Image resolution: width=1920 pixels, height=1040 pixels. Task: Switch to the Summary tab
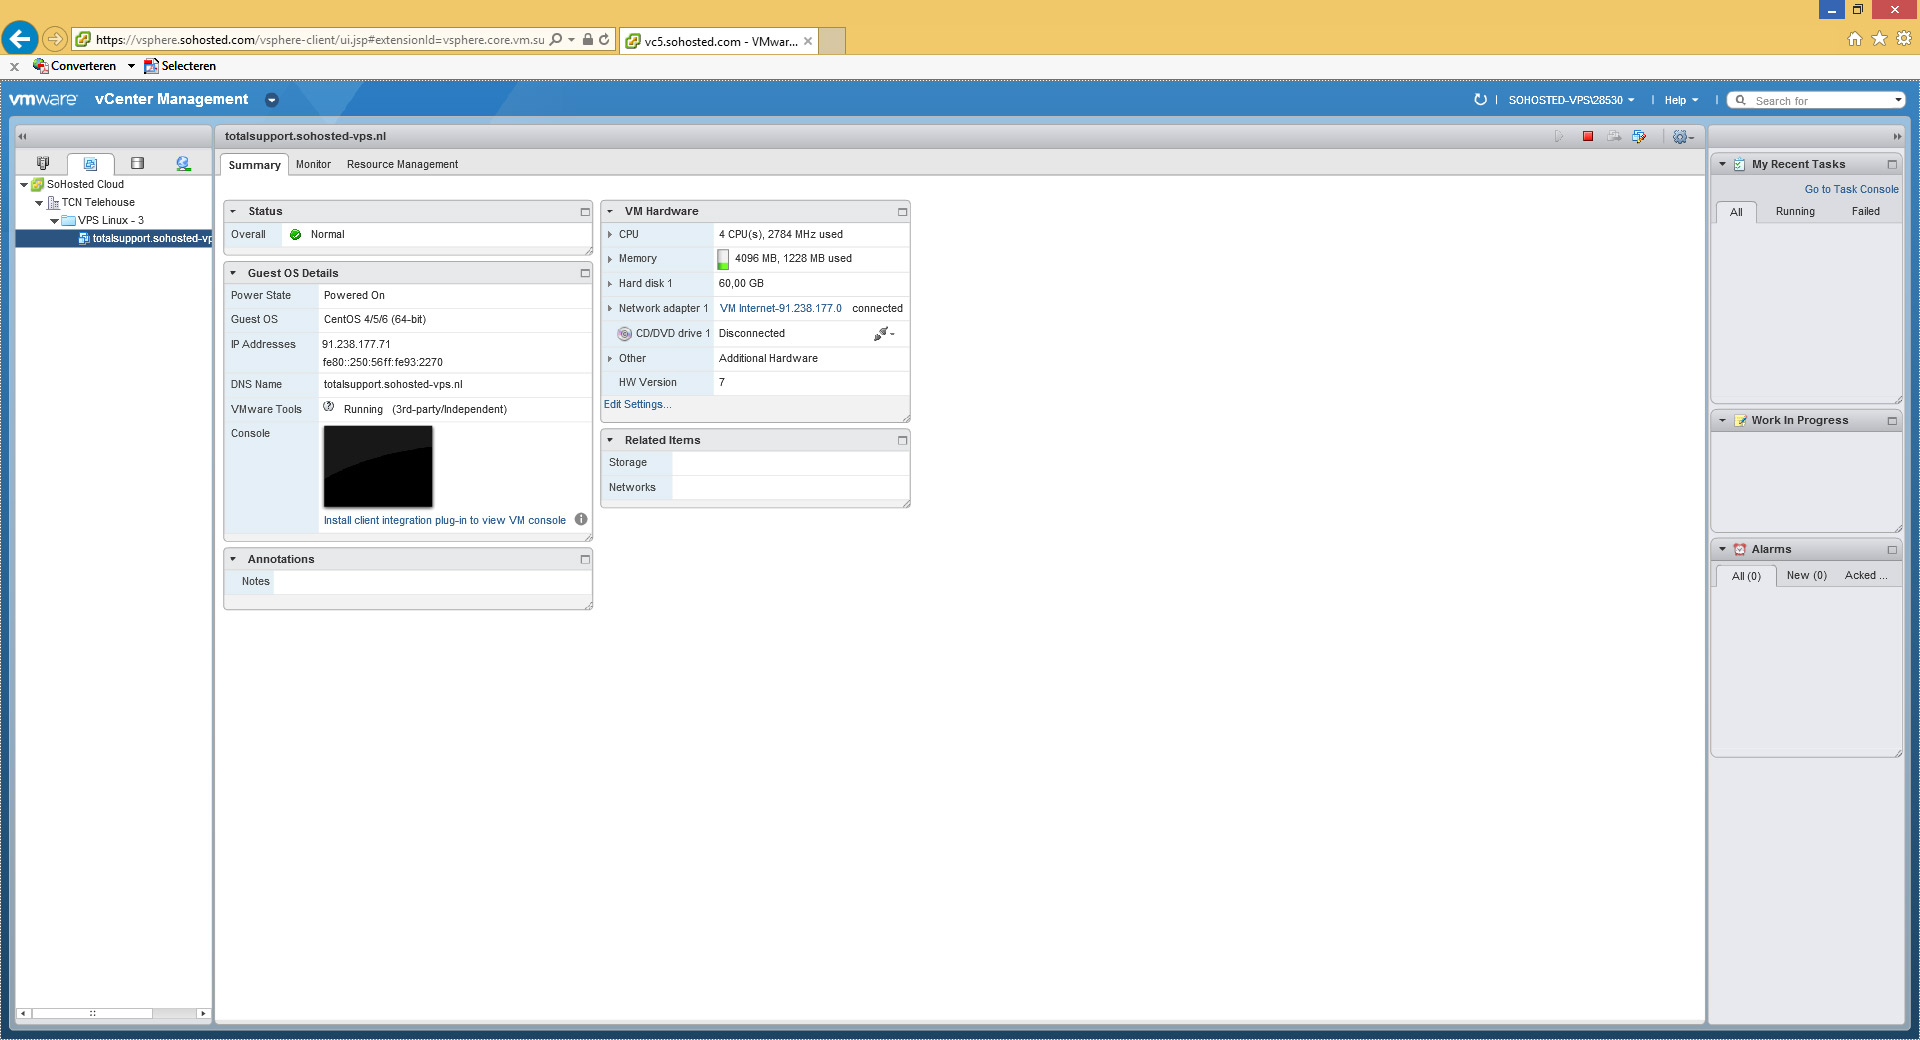254,165
